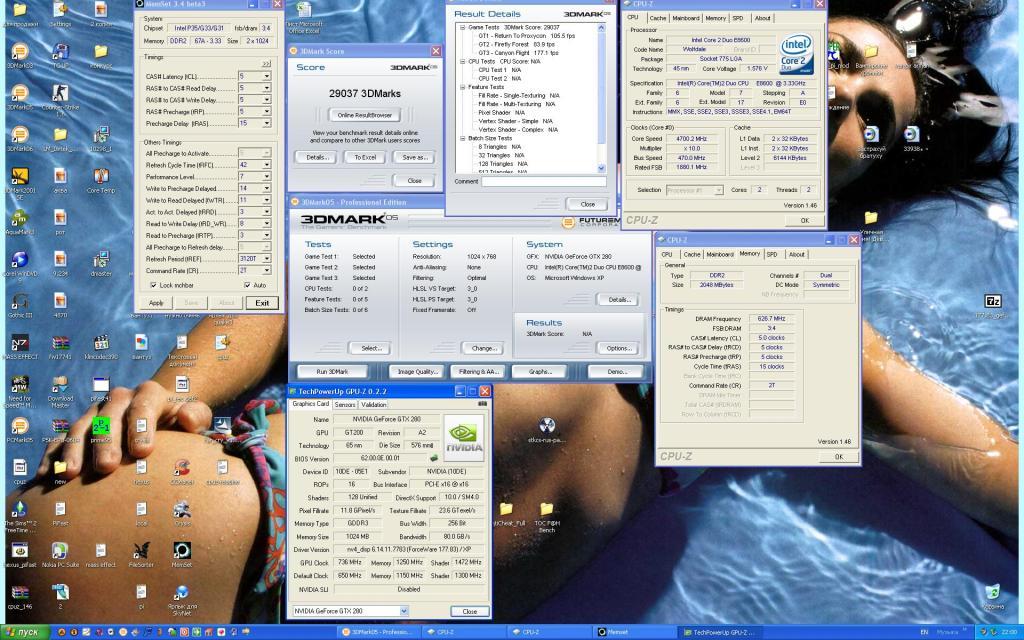The width and height of the screenshot is (1024, 640).
Task: Switch to 3DMark05 taskbar button
Action: pyautogui.click(x=377, y=632)
